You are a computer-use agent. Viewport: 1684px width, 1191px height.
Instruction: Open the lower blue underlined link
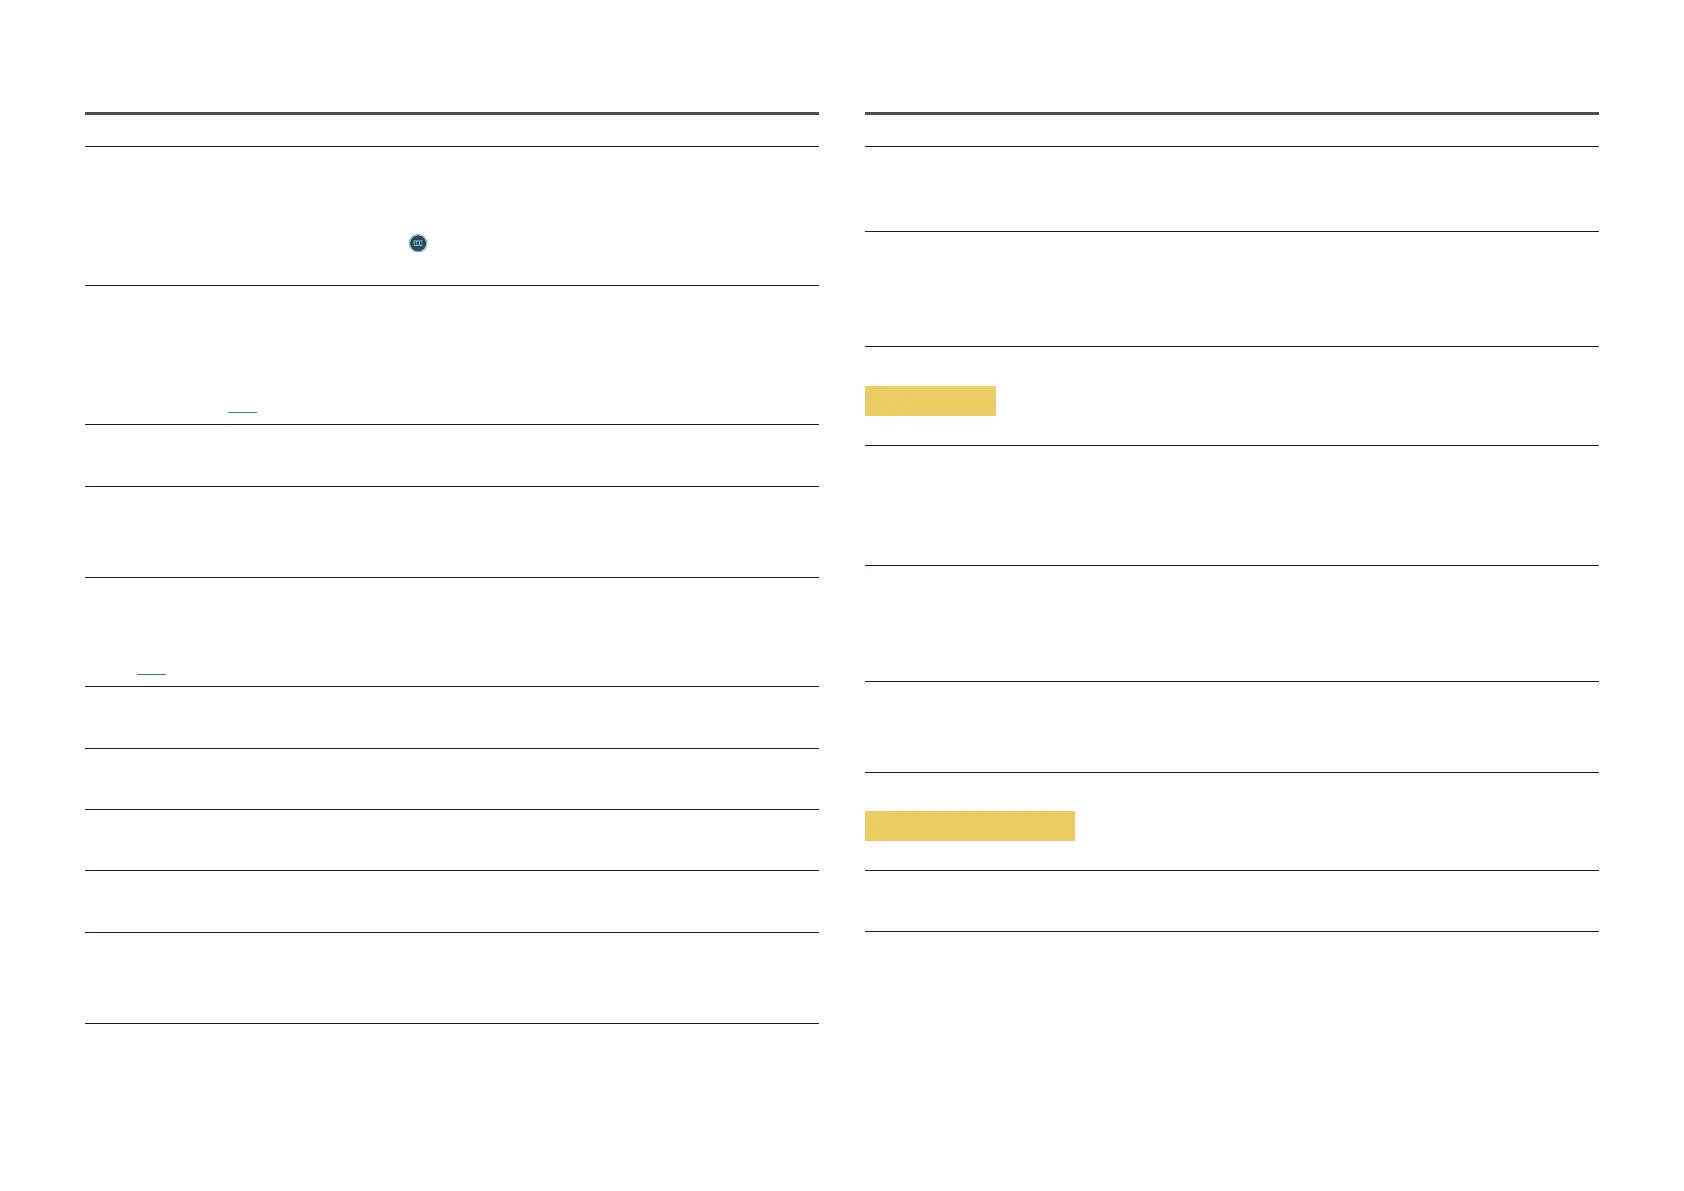click(x=151, y=673)
